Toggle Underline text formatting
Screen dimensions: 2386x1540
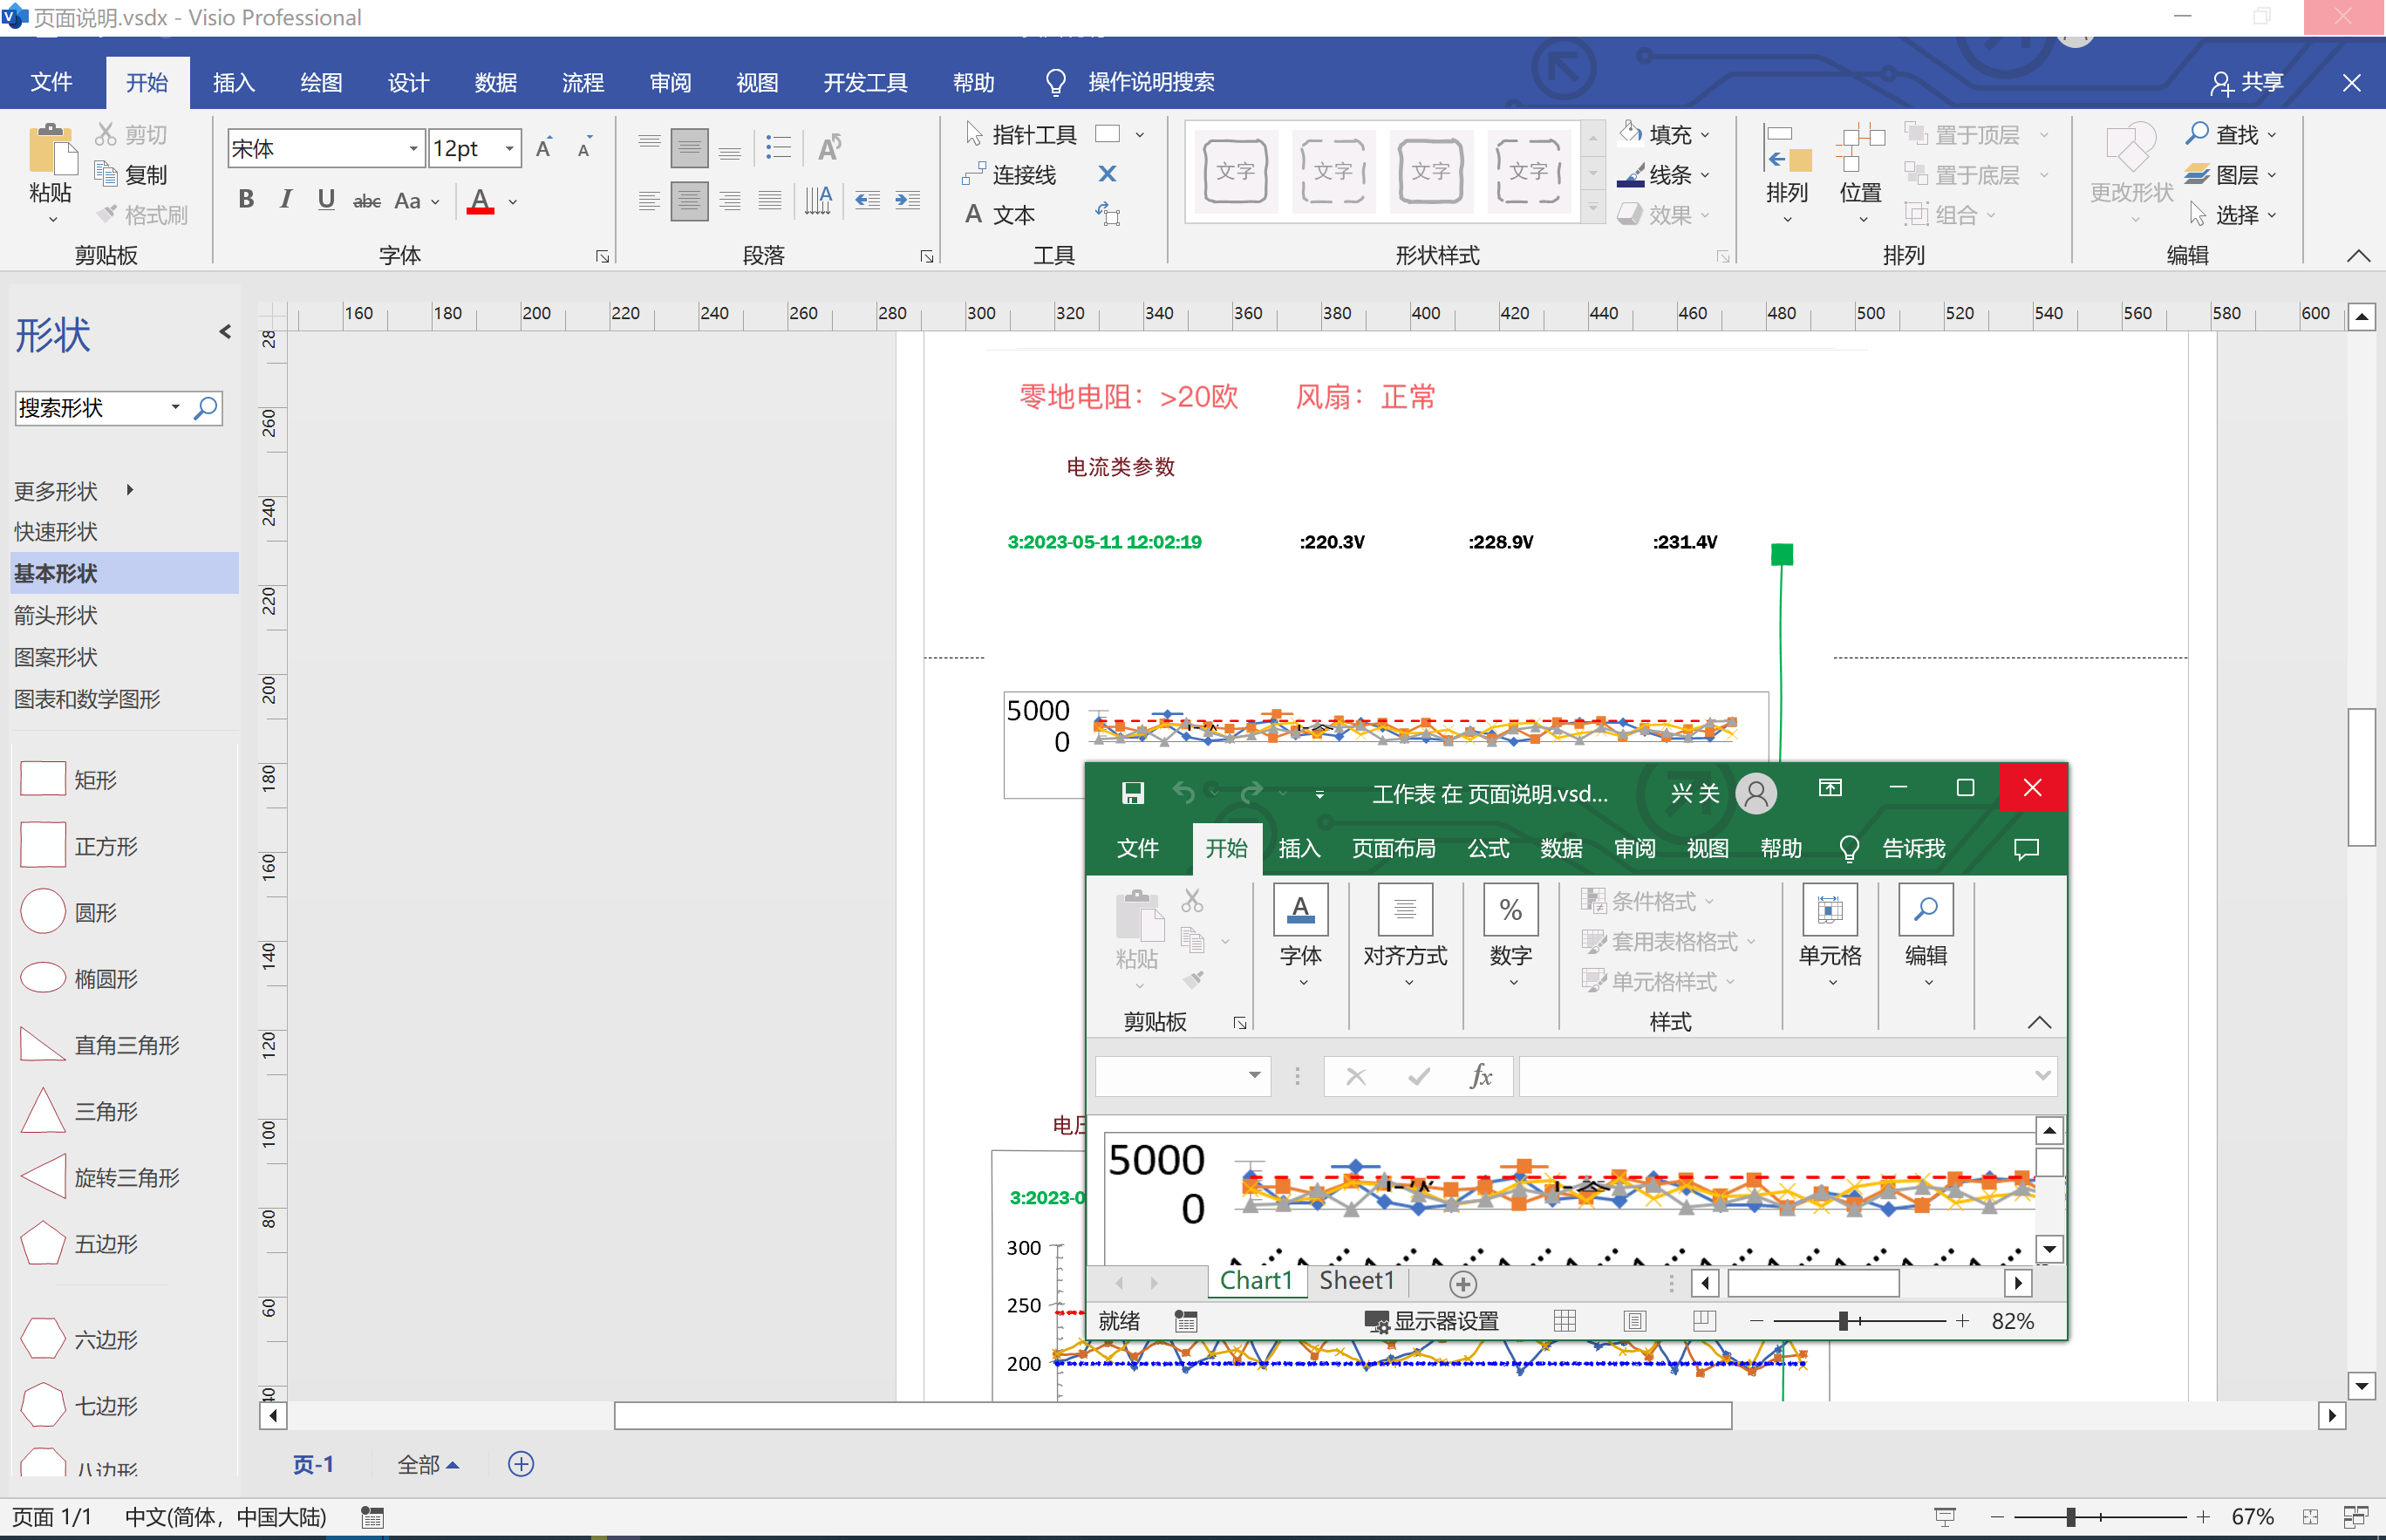[325, 200]
